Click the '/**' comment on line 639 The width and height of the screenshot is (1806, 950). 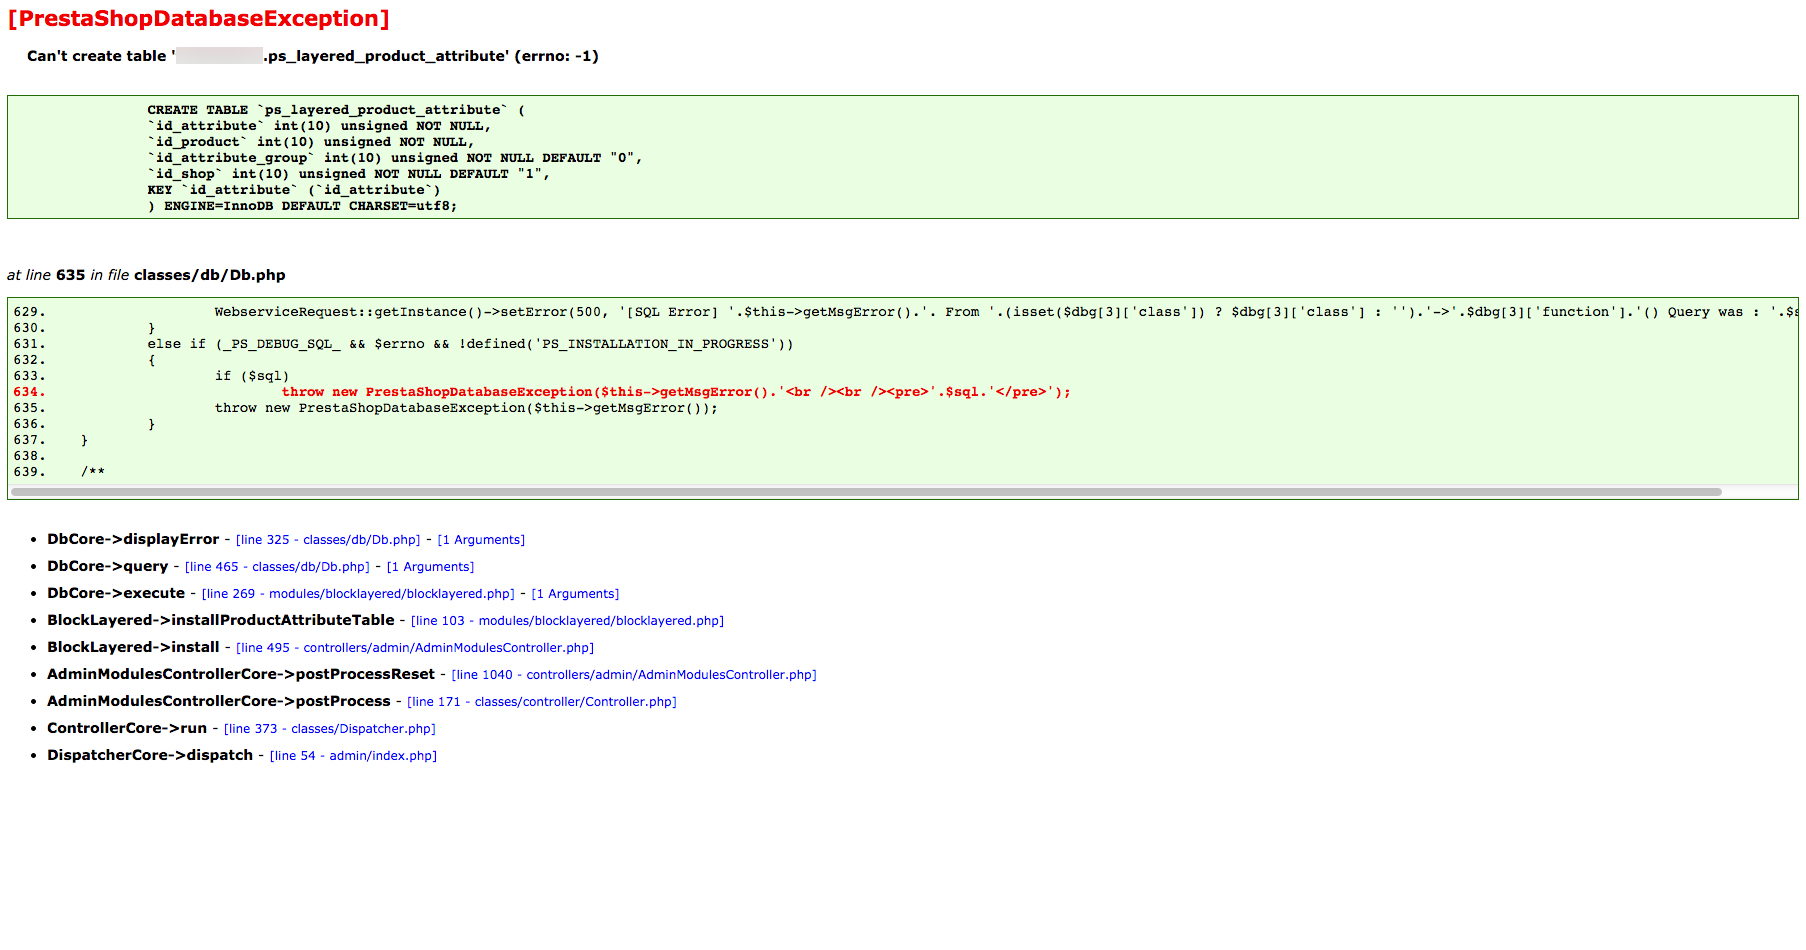pyautogui.click(x=93, y=472)
